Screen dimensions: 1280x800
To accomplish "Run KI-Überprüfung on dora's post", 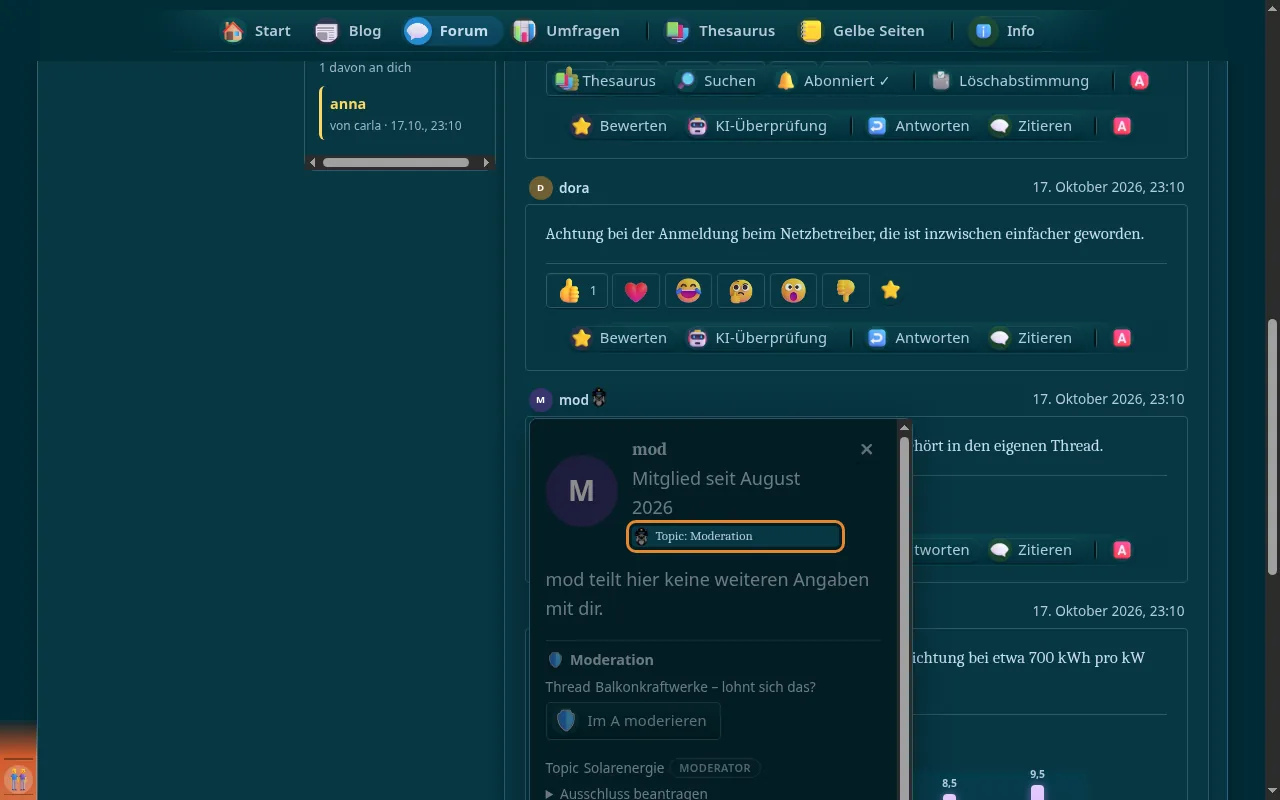I will [757, 338].
